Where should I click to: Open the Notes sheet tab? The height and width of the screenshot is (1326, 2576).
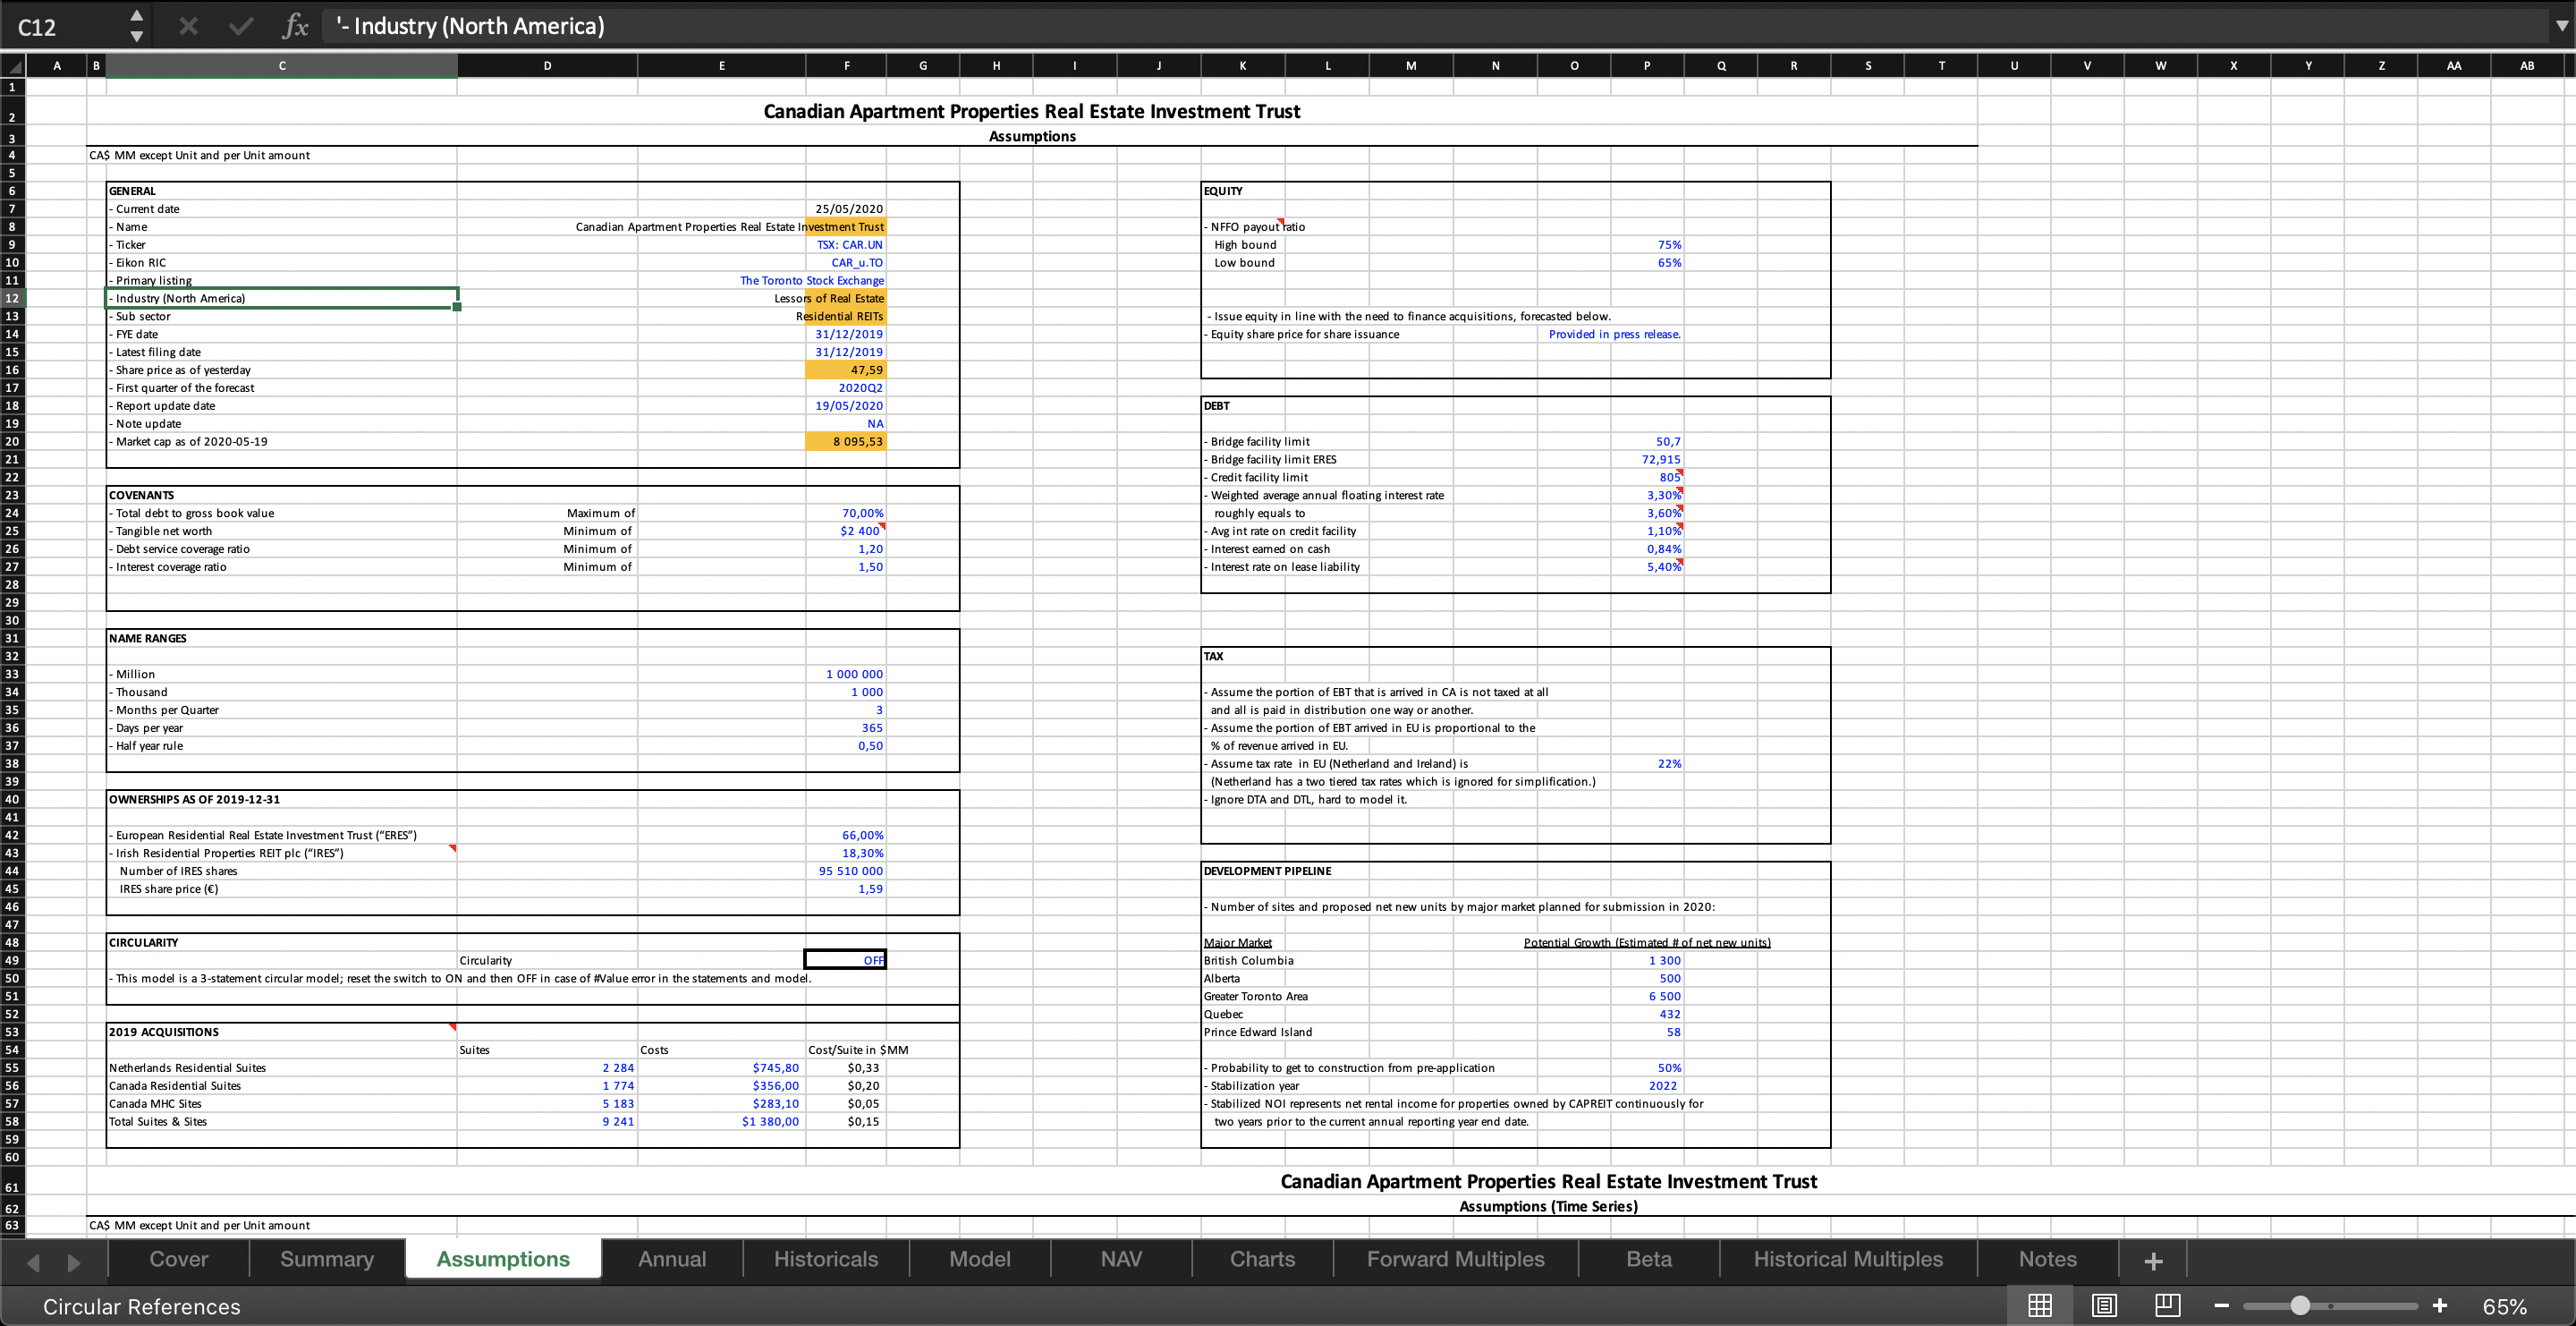point(2047,1259)
